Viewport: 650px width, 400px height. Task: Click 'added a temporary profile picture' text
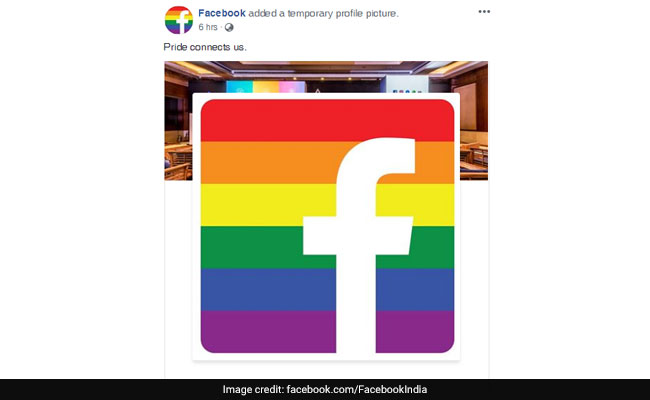point(323,13)
